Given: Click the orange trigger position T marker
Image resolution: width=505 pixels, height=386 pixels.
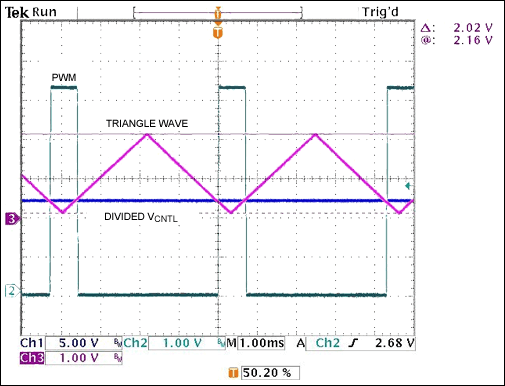Looking at the screenshot, I should pos(218,33).
